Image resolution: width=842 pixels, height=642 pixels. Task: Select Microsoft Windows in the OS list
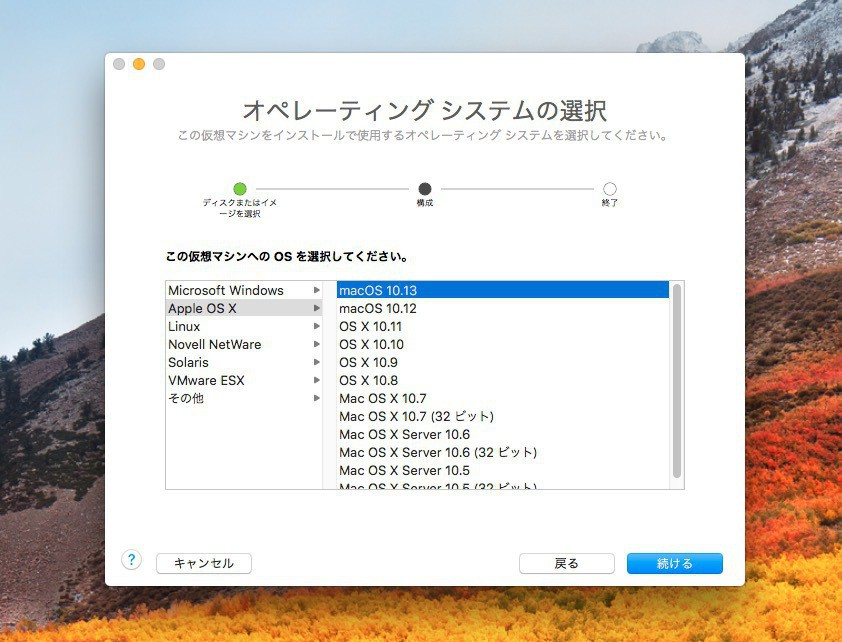point(244,290)
